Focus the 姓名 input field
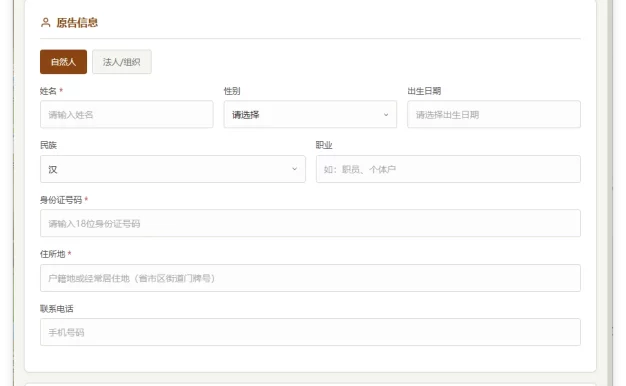Image resolution: width=626 pixels, height=386 pixels. click(x=127, y=115)
